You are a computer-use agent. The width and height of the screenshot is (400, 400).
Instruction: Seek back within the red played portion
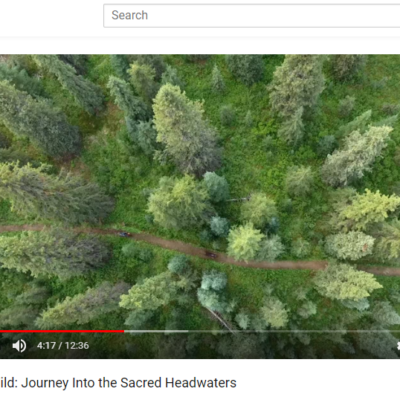coord(62,331)
